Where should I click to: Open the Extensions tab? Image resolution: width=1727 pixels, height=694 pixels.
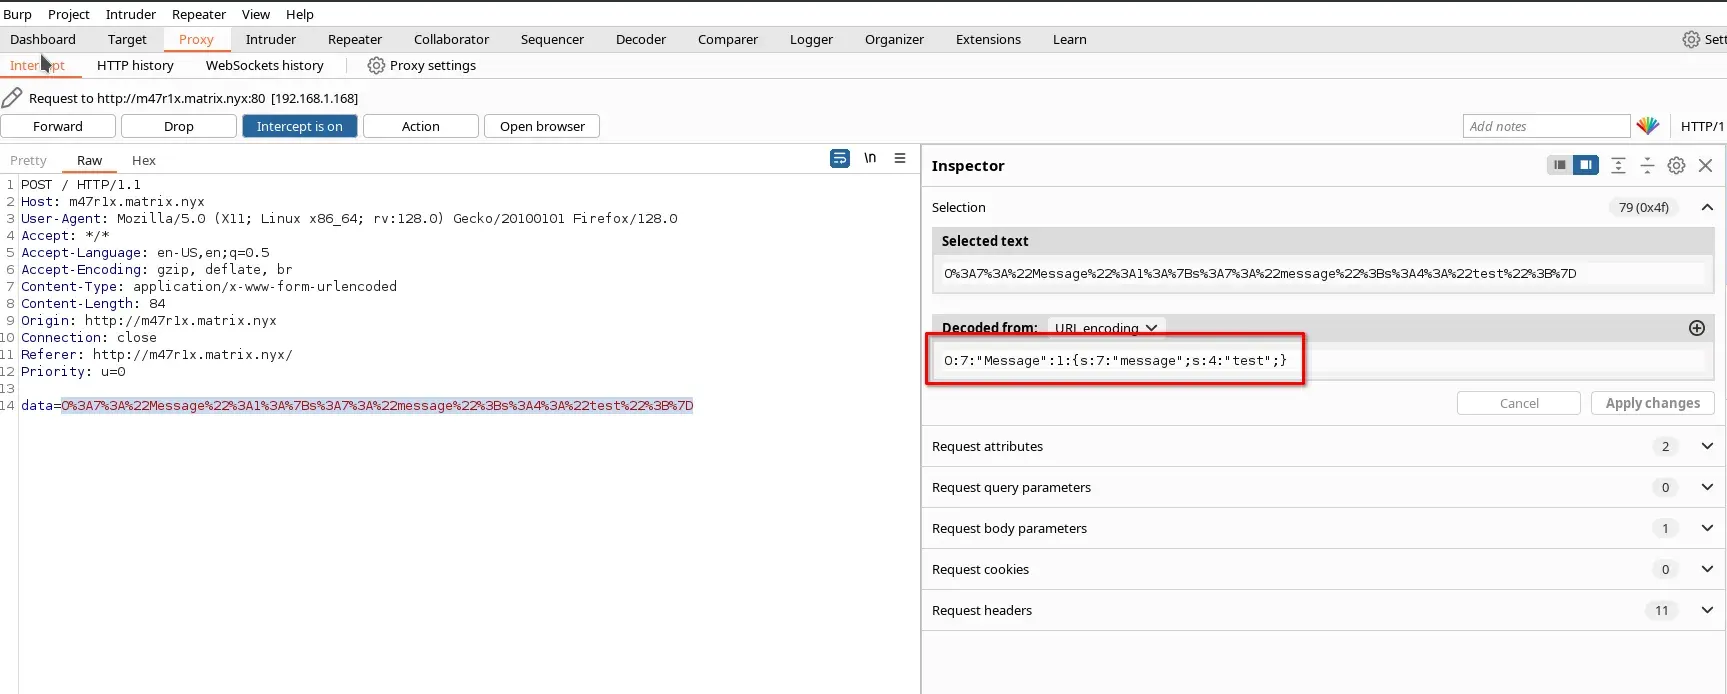coord(988,39)
